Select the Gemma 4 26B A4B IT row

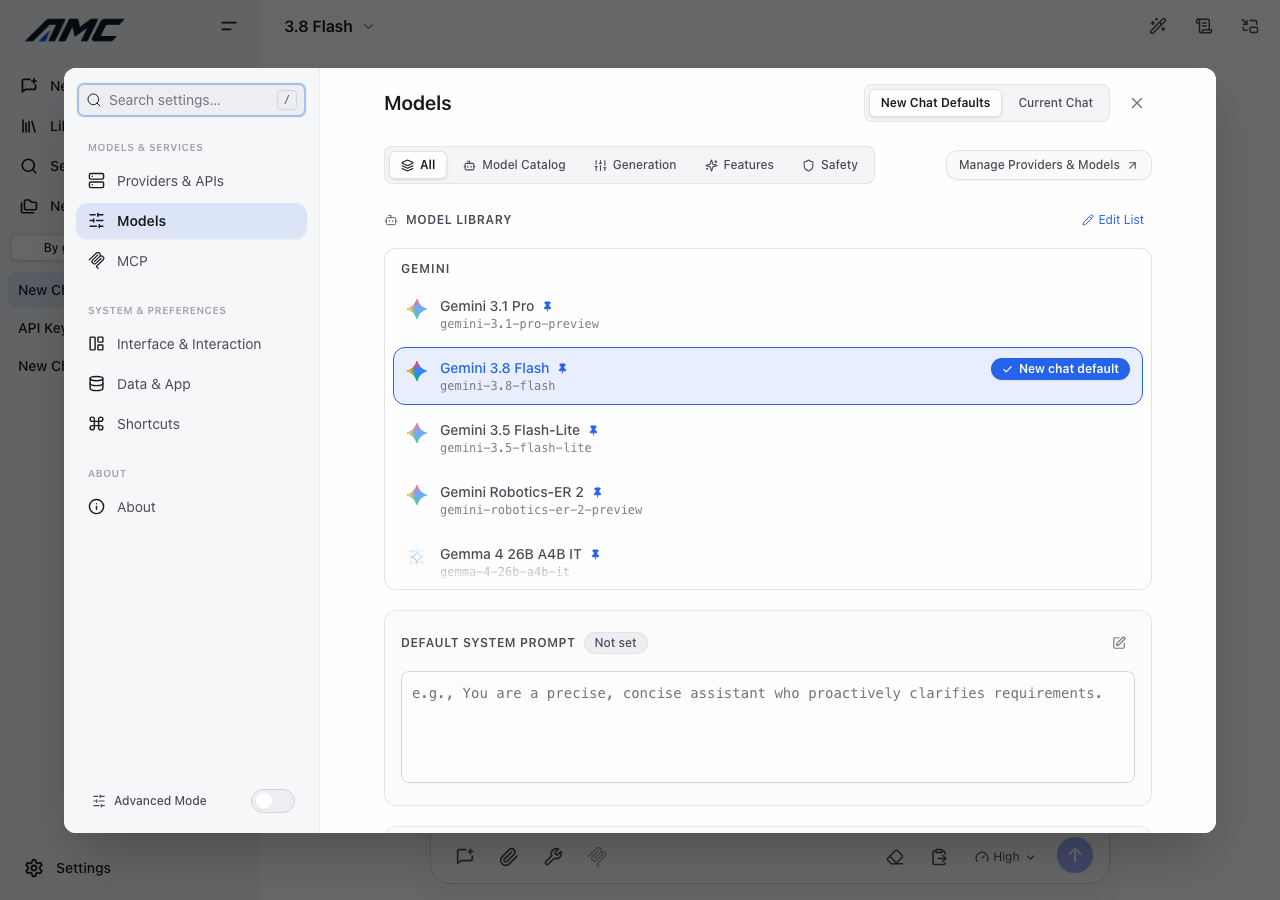click(x=768, y=560)
